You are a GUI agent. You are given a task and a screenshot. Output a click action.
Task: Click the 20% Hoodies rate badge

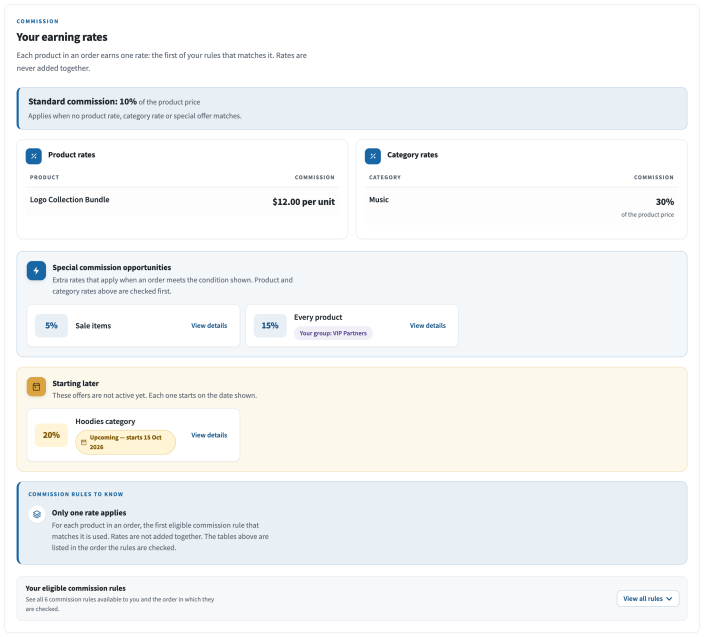pyautogui.click(x=51, y=435)
